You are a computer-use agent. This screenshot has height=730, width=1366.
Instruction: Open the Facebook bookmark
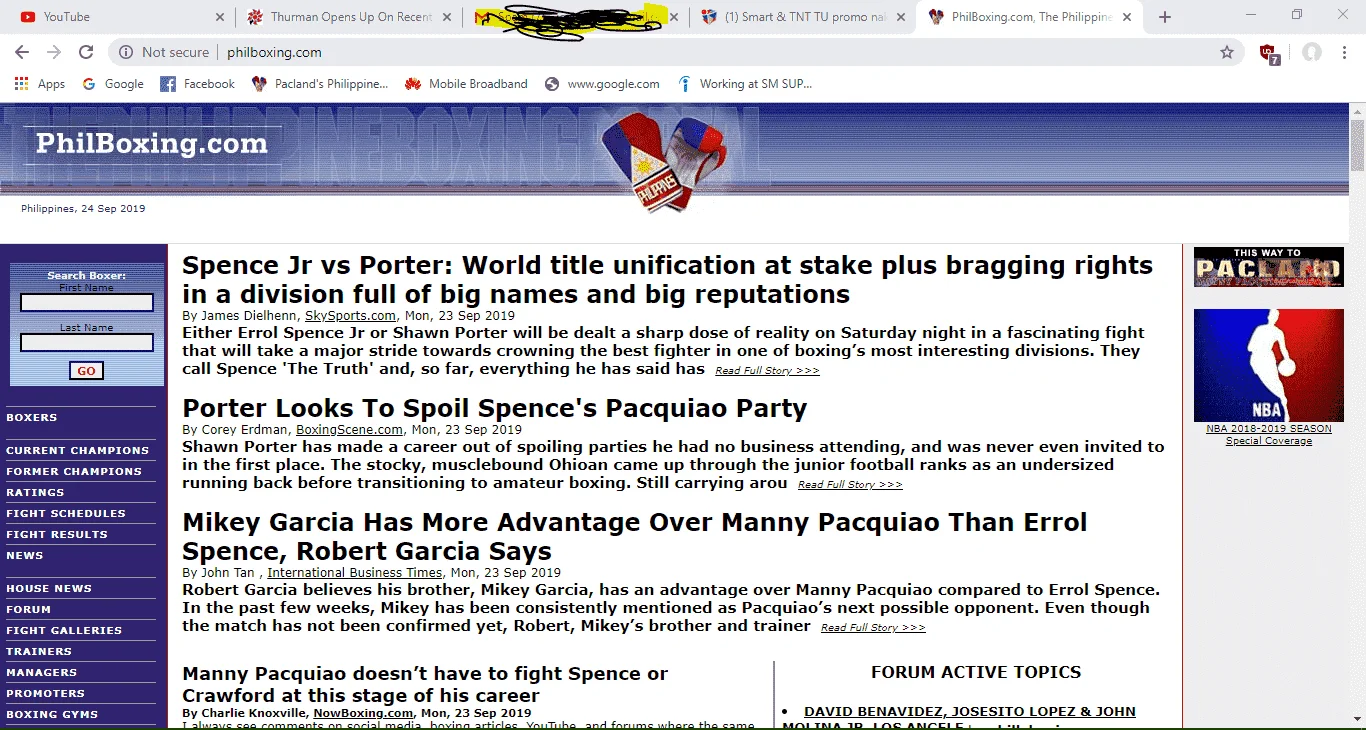pos(198,84)
